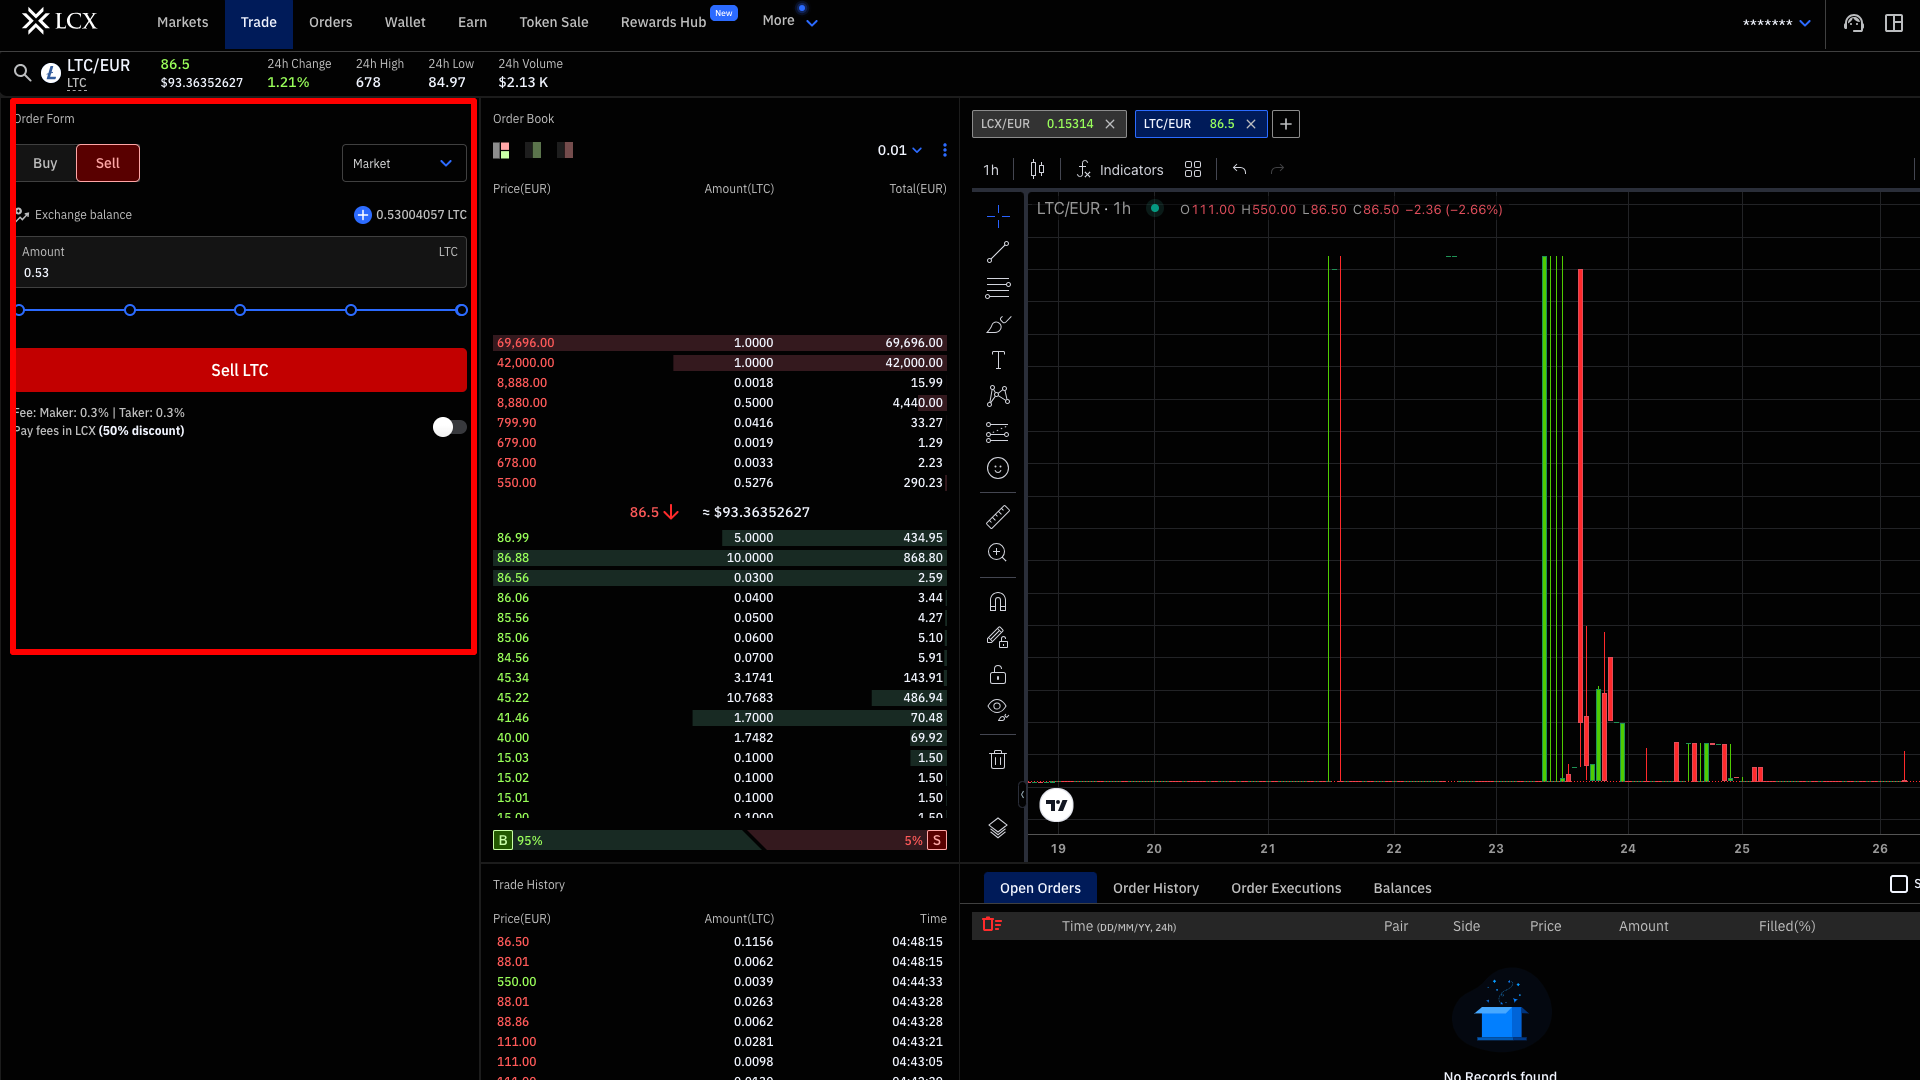This screenshot has width=1920, height=1080.
Task: Toggle the magnet snap mode
Action: pyautogui.click(x=998, y=602)
